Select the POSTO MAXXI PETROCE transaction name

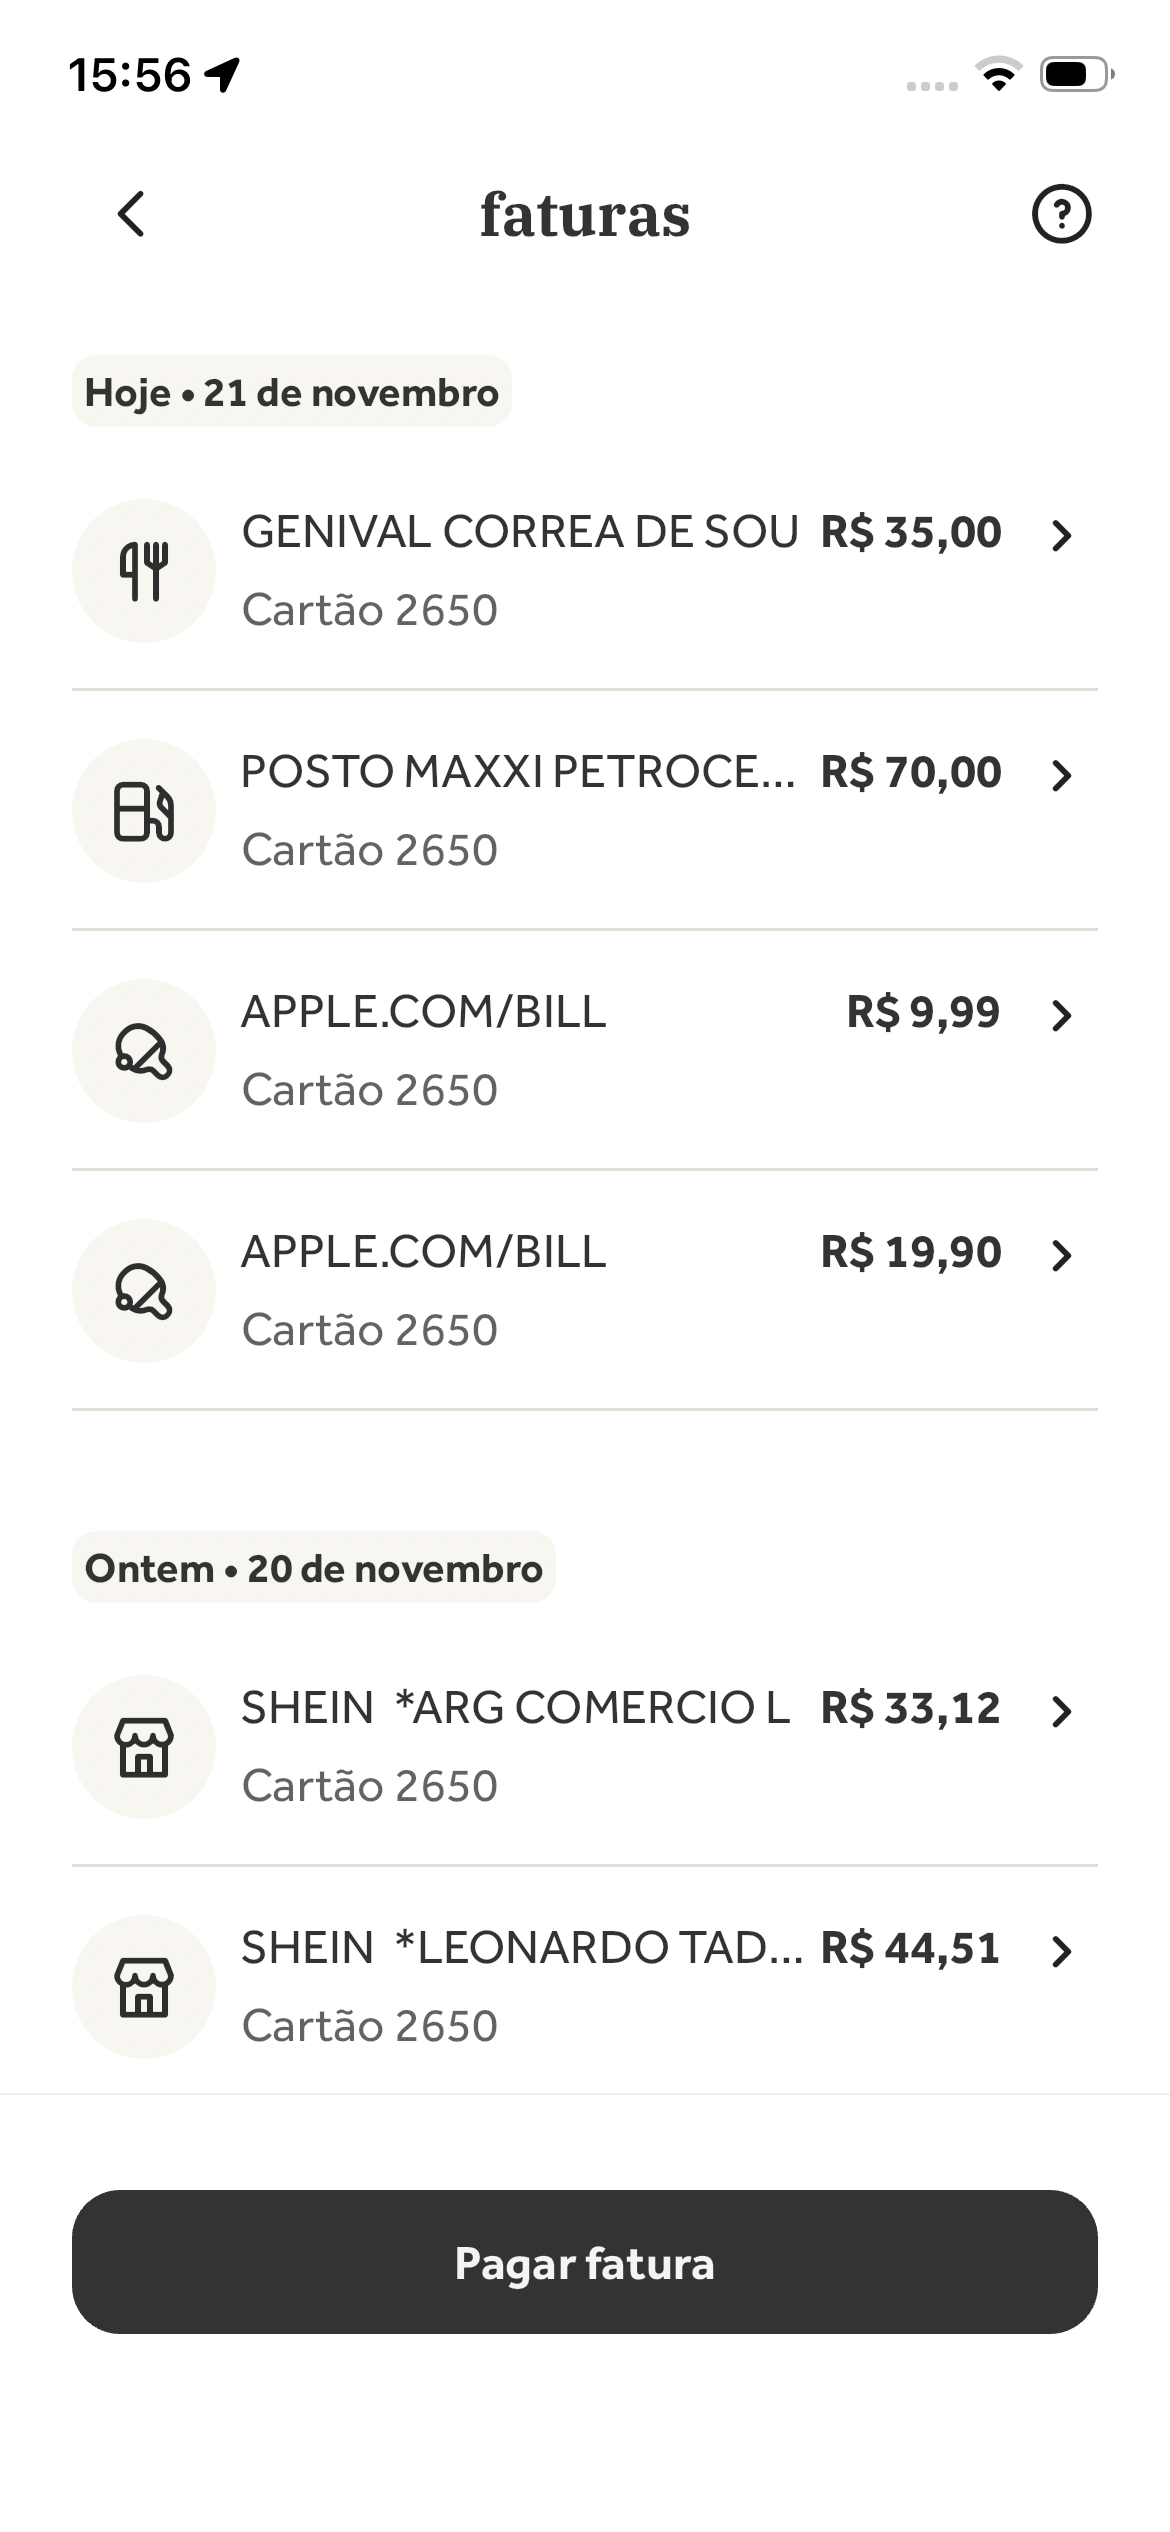pos(518,772)
